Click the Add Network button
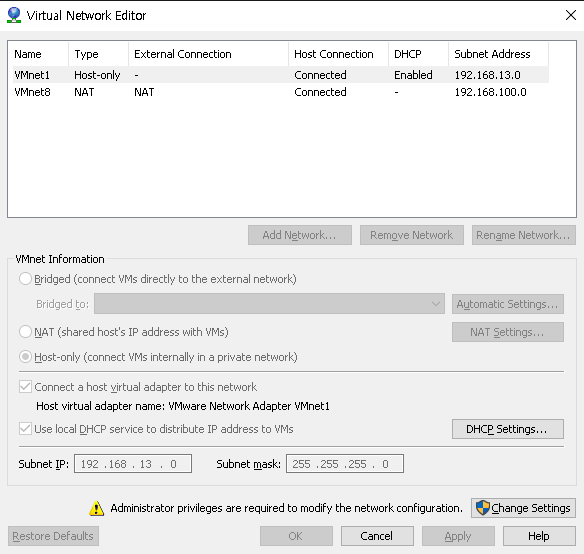This screenshot has height=554, width=584. pyautogui.click(x=300, y=235)
